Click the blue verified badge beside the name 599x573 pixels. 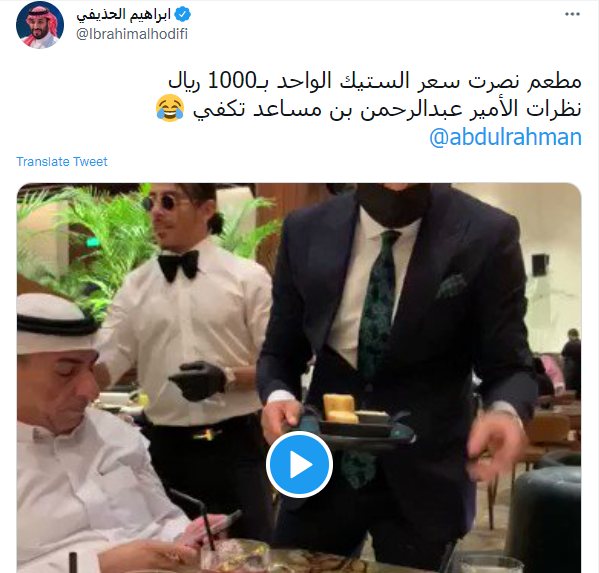pos(183,15)
